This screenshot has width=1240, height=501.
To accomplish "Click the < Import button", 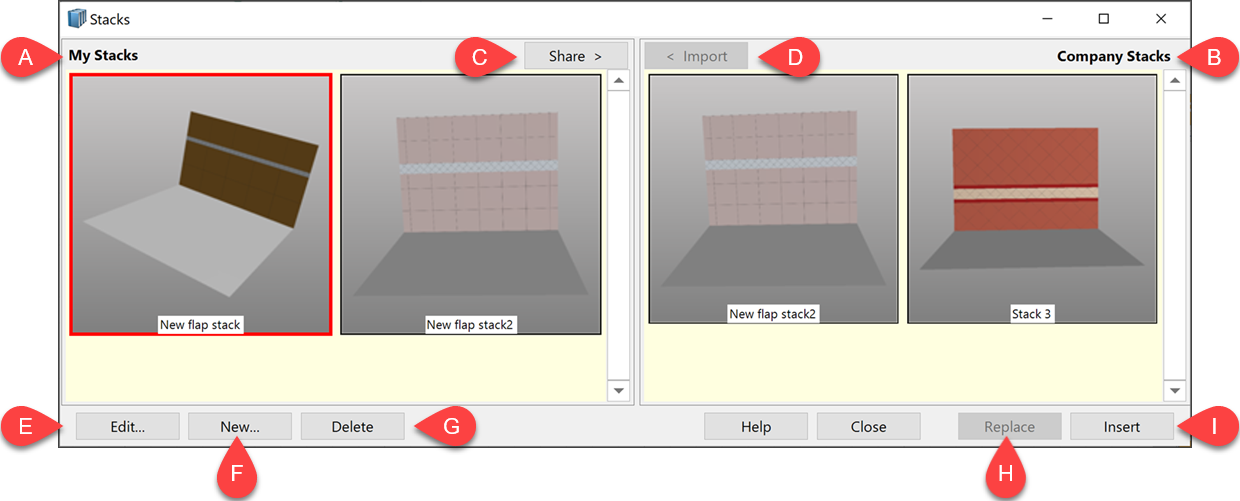I will 696,56.
